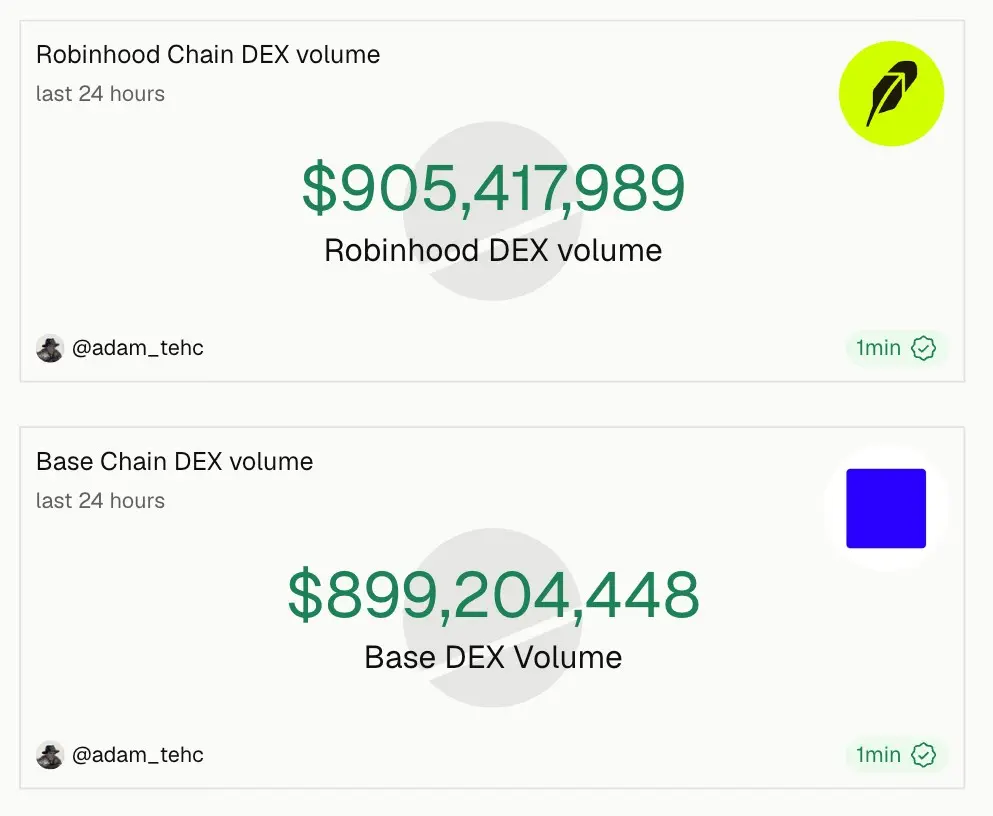
Task: Select the $899,204,448 counter value
Action: 493,595
